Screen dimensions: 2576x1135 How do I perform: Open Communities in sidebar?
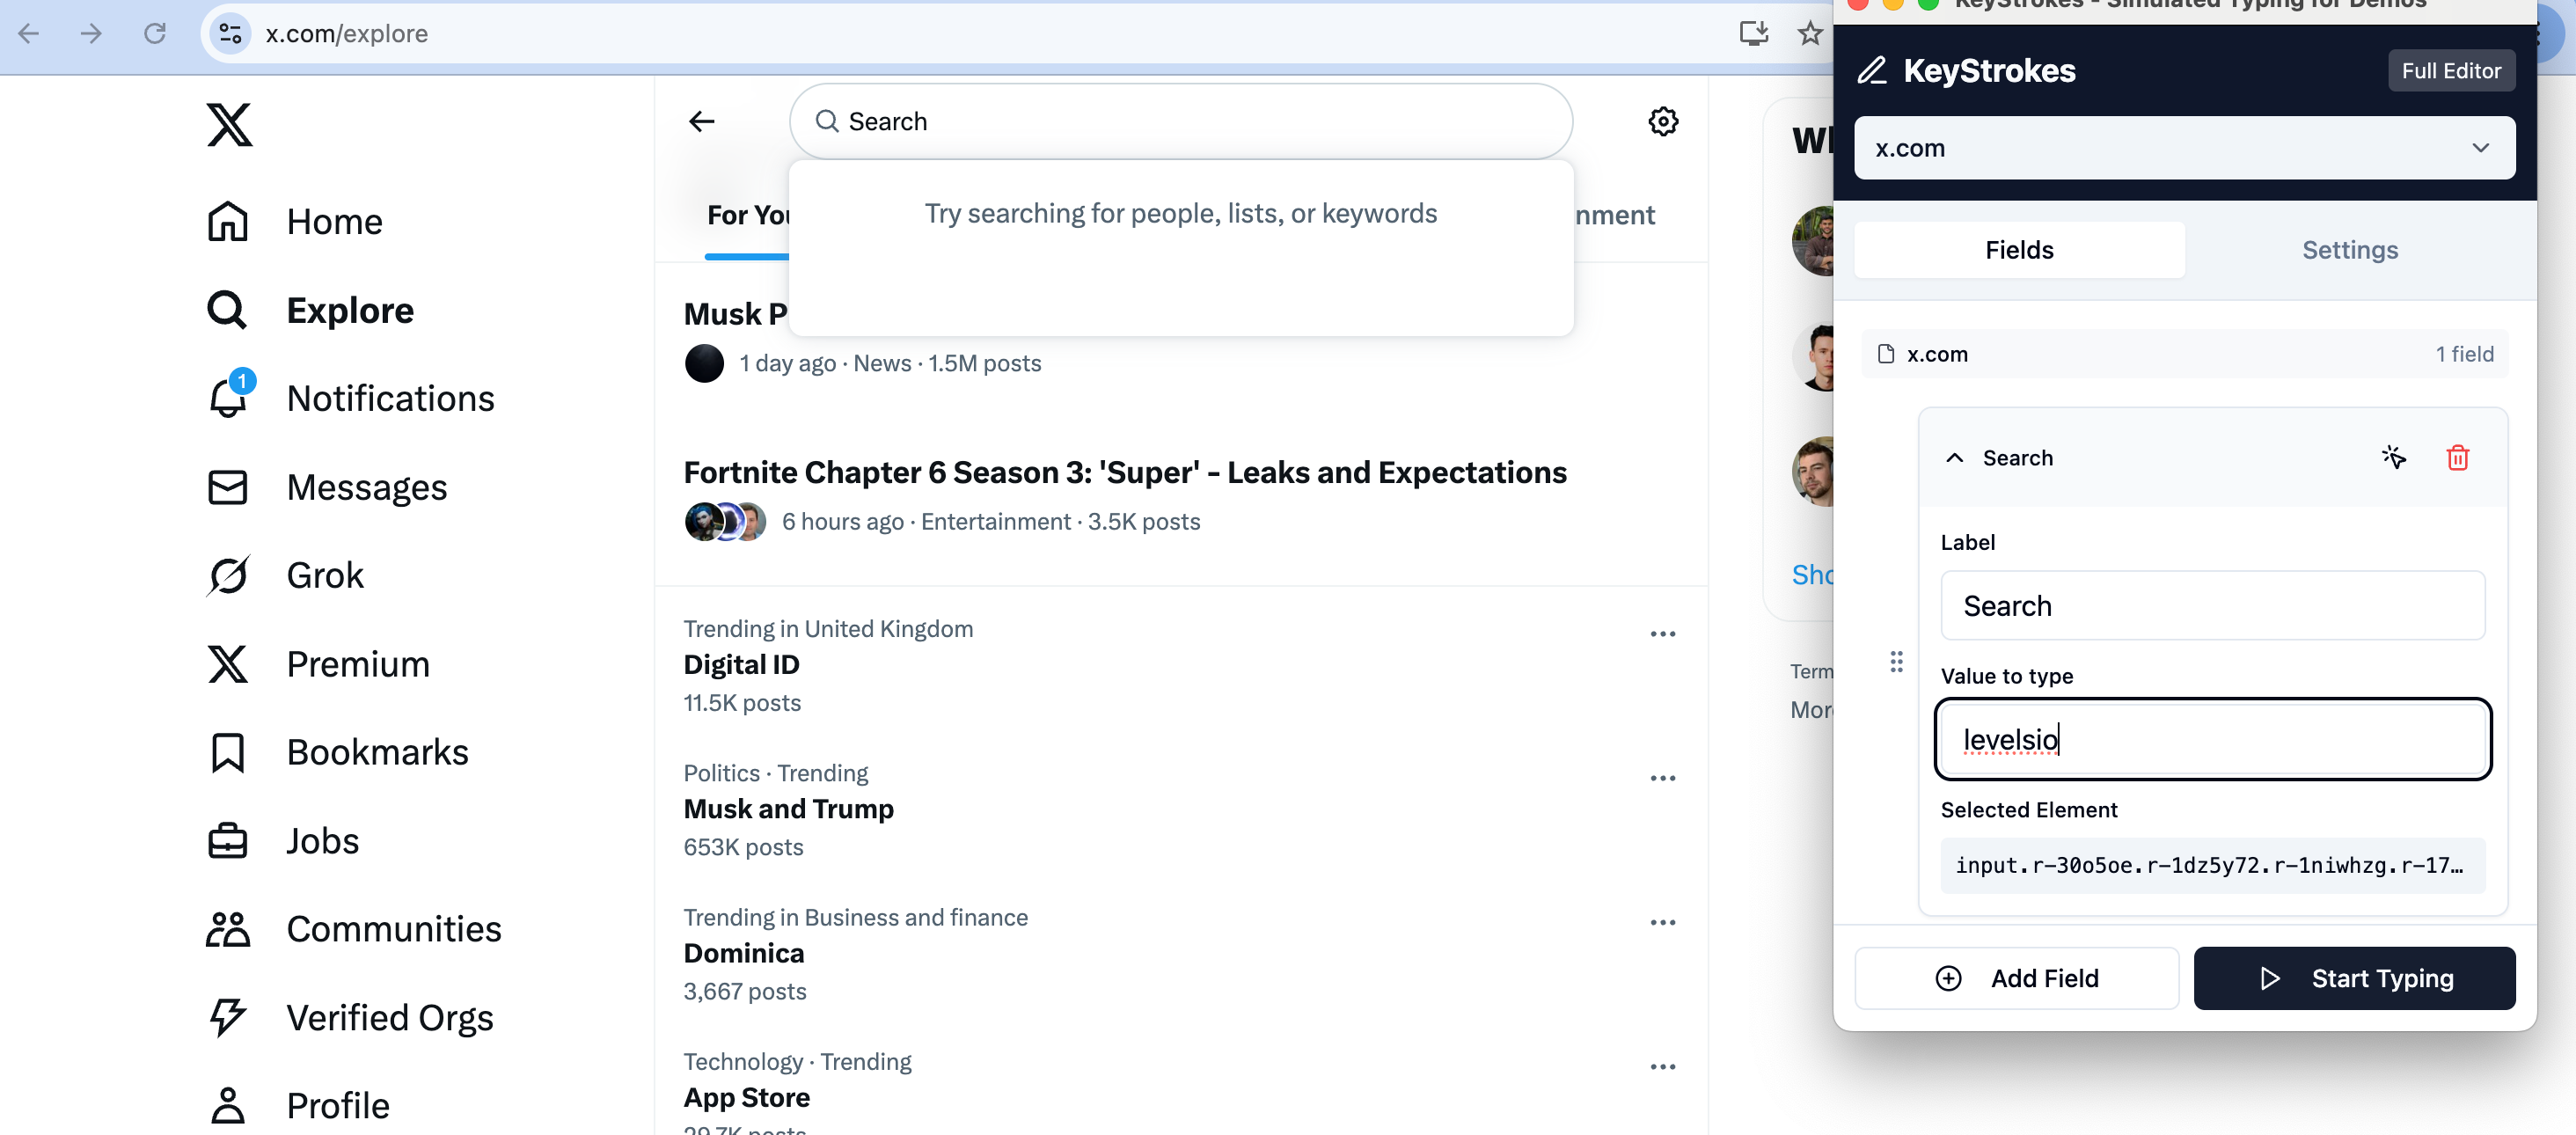click(353, 929)
